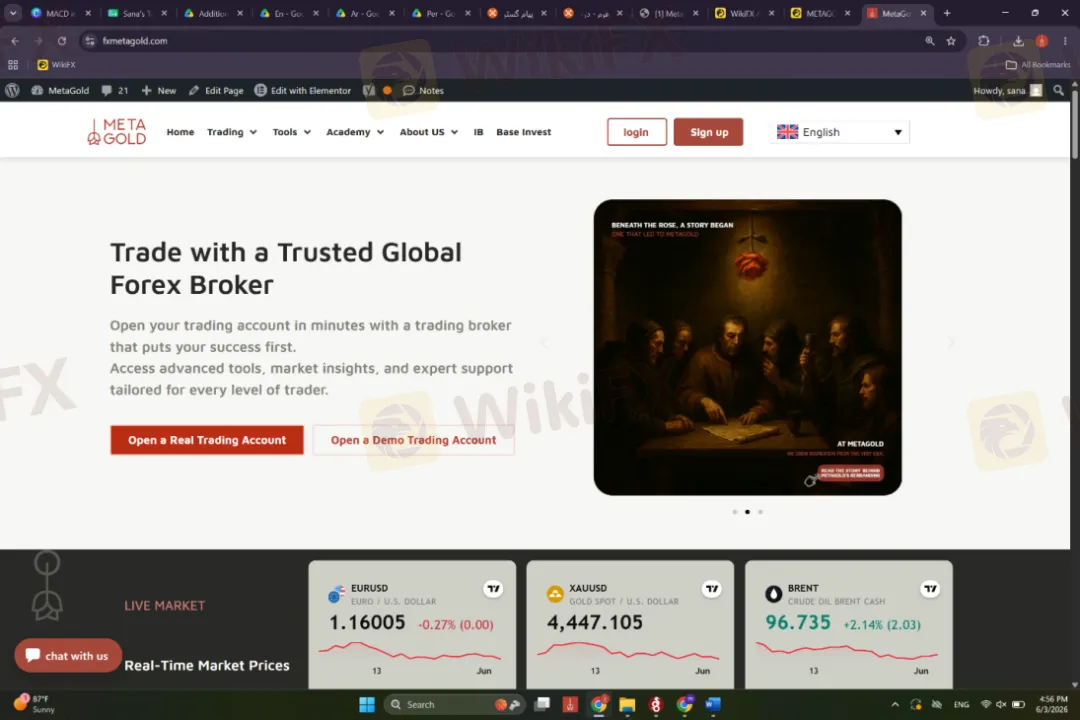Expand the Trading menu
Screen dimensions: 1080x720
[231, 132]
